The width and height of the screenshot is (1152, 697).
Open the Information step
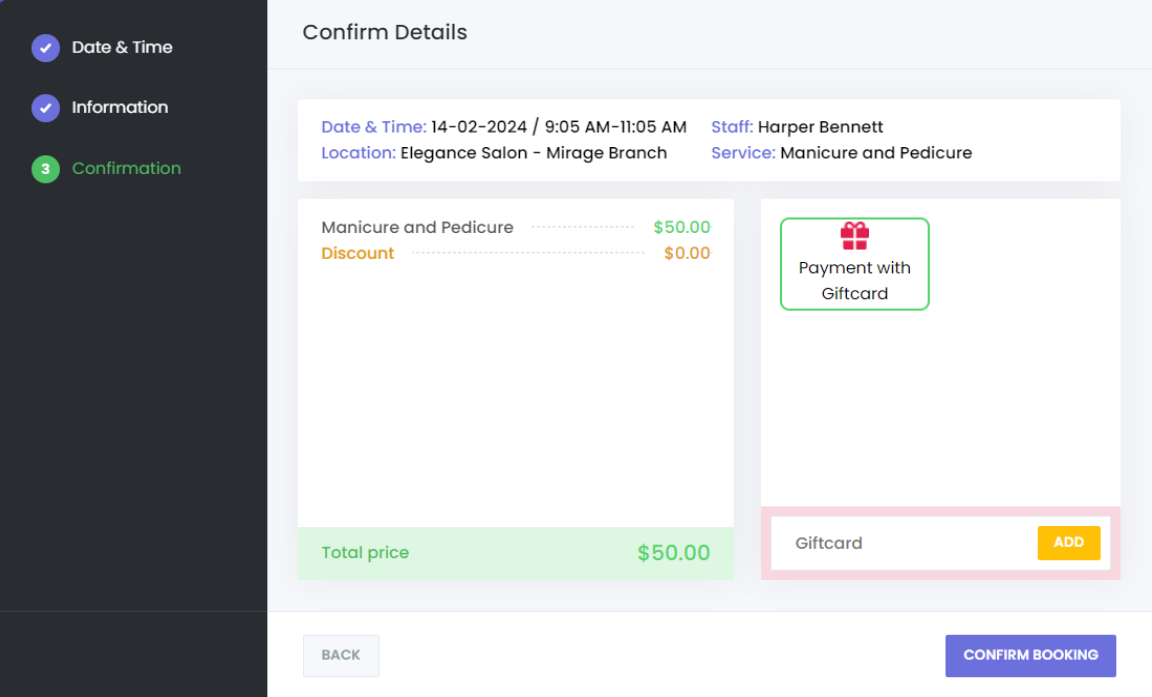[x=120, y=108]
